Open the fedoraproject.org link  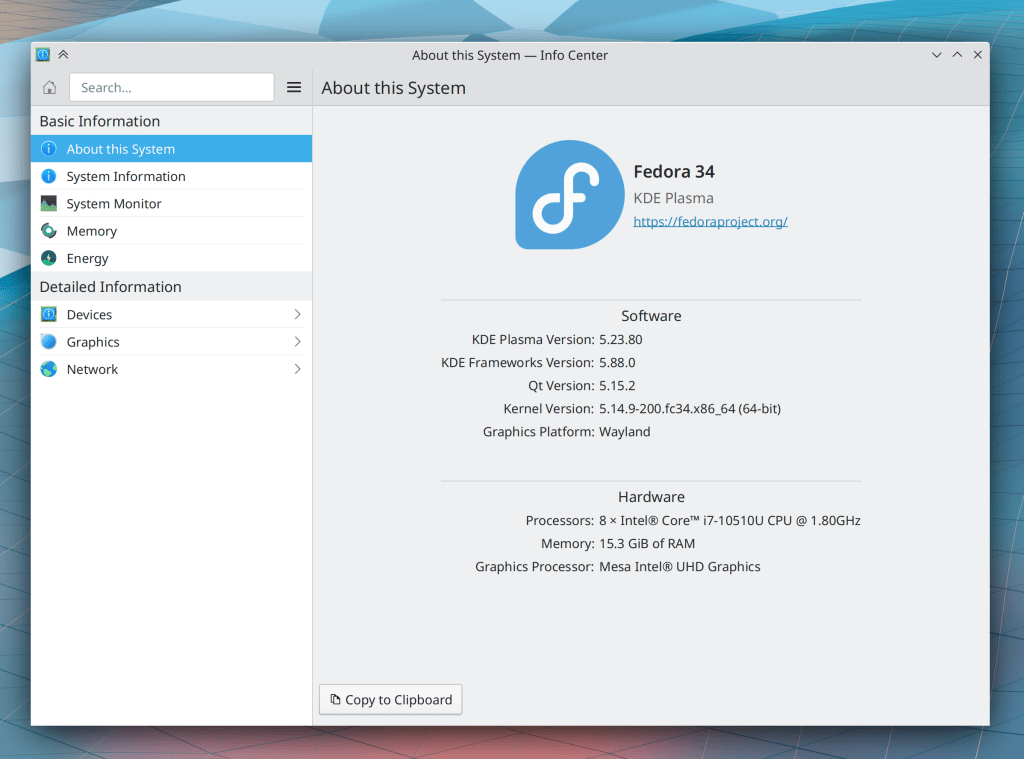coord(710,222)
